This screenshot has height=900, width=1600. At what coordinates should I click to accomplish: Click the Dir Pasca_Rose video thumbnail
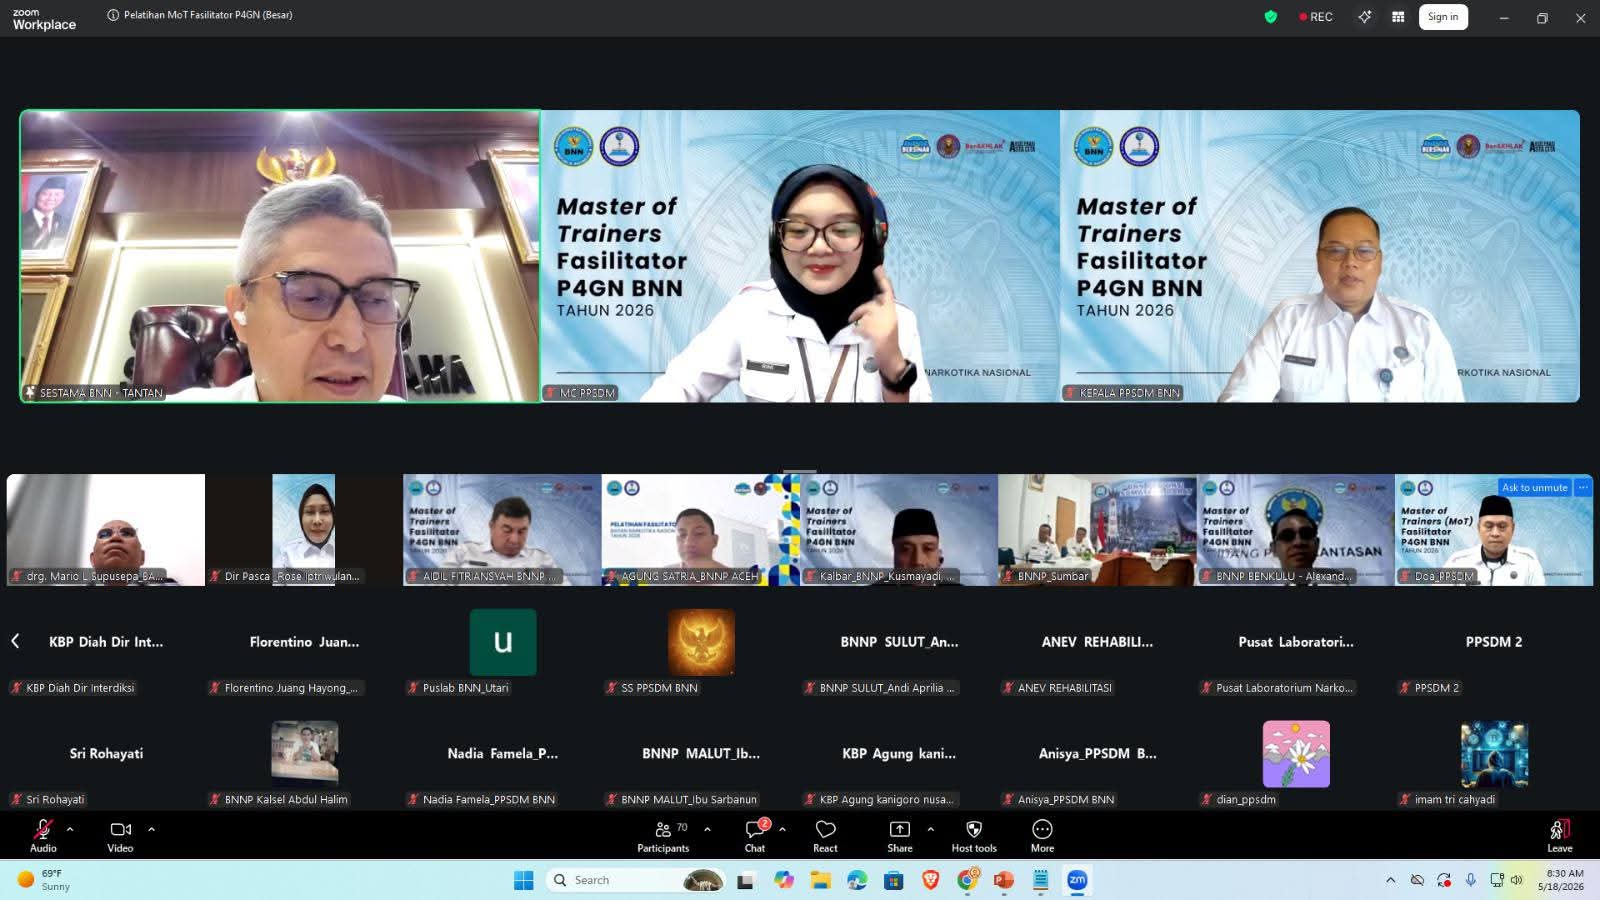[304, 530]
